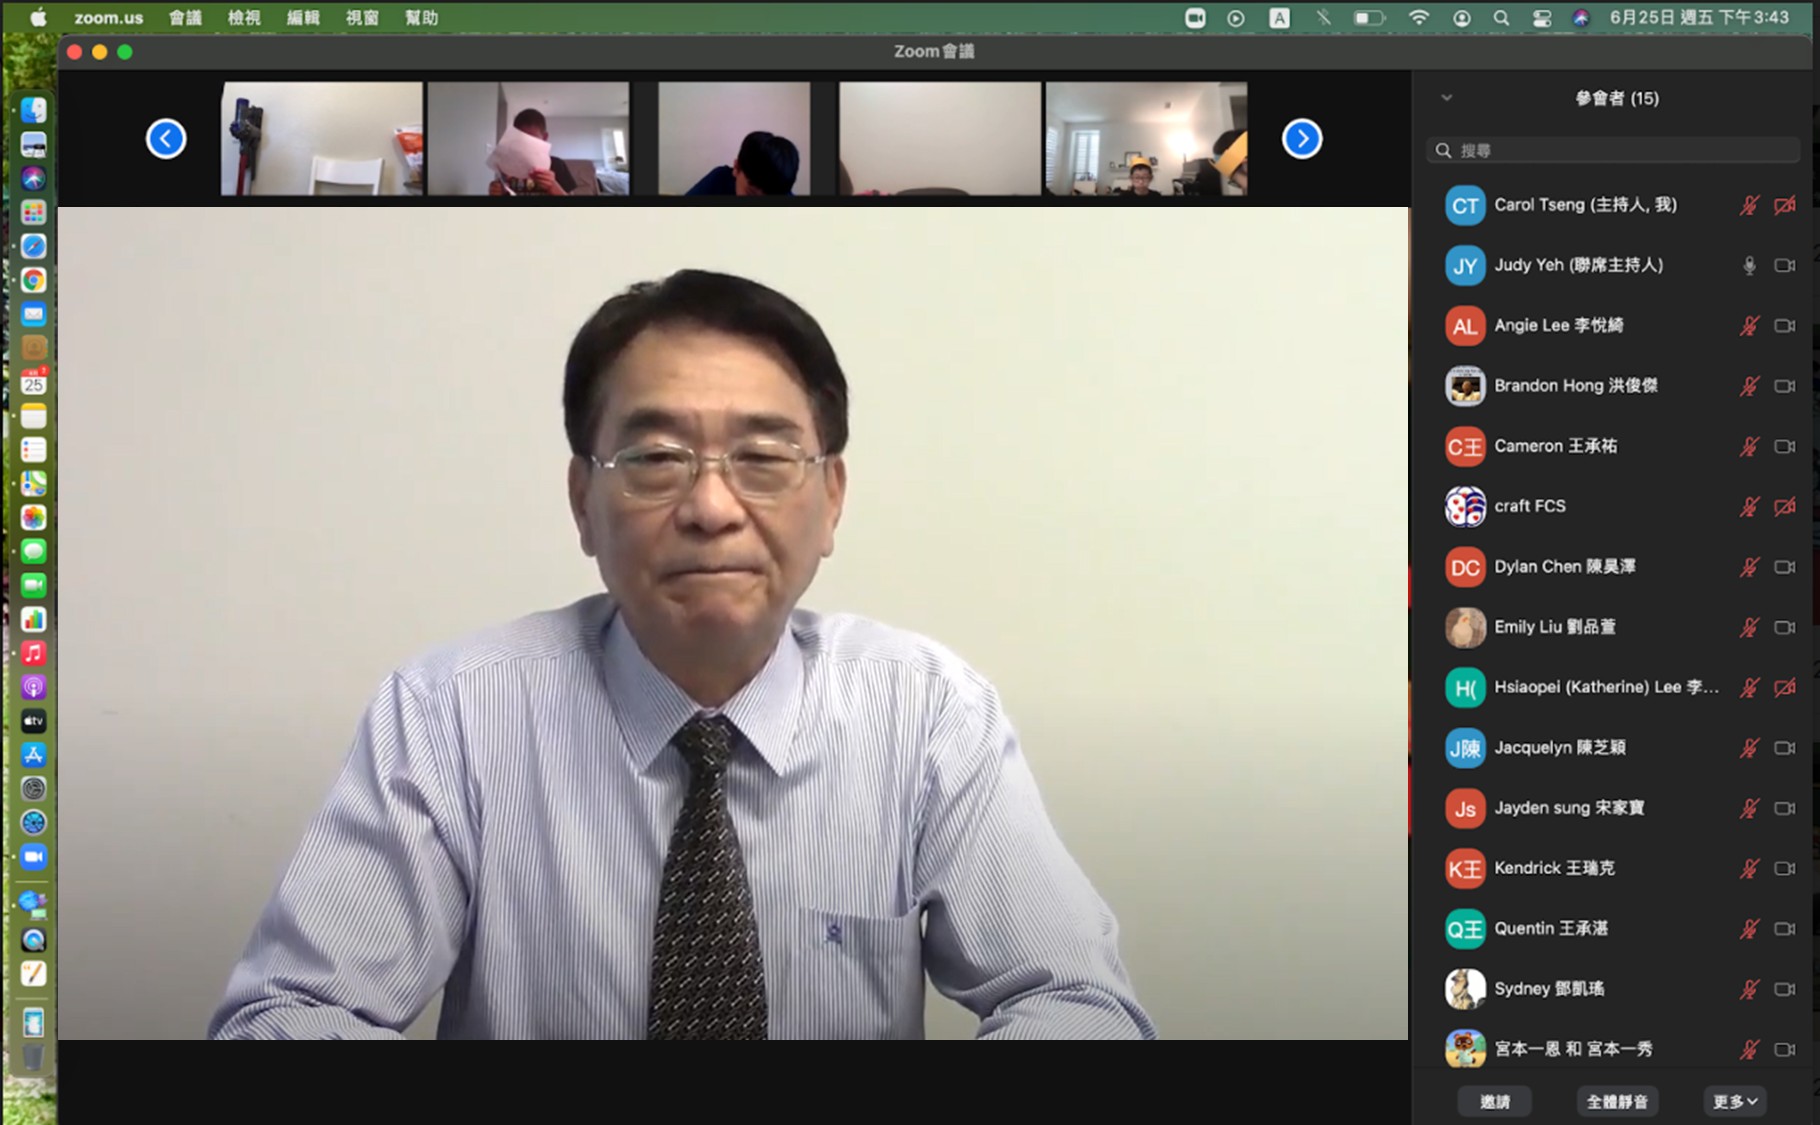Open Chrome from the dock

pyautogui.click(x=33, y=280)
